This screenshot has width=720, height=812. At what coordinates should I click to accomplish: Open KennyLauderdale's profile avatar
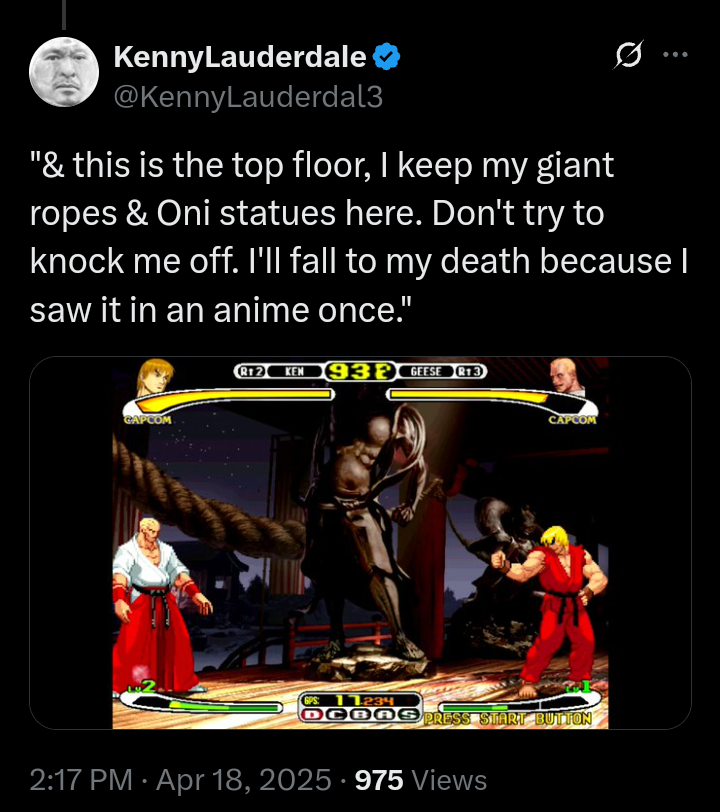pos(64,71)
